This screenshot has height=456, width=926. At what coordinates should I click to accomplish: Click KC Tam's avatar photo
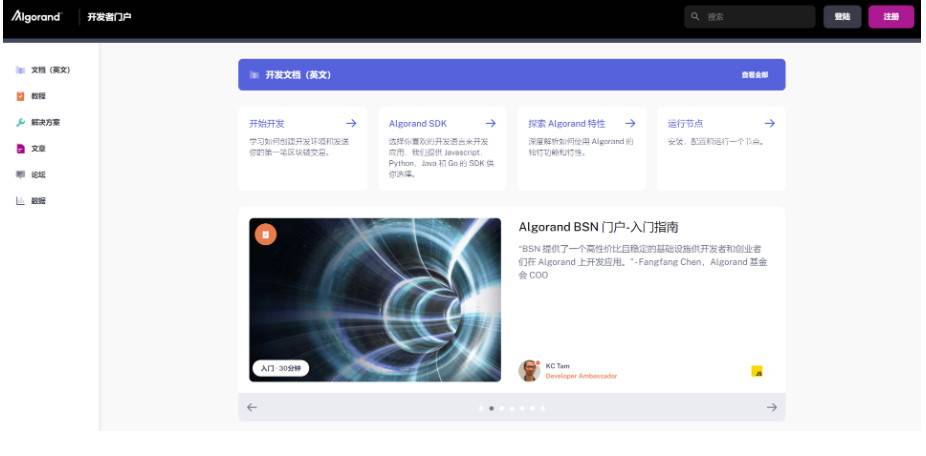point(529,370)
